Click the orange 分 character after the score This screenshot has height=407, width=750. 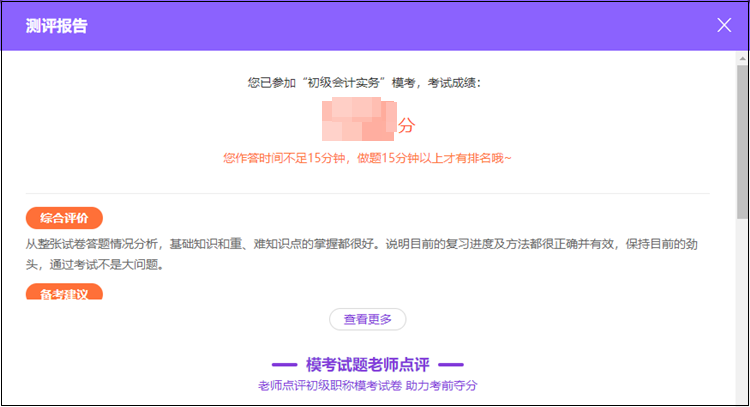pos(406,126)
